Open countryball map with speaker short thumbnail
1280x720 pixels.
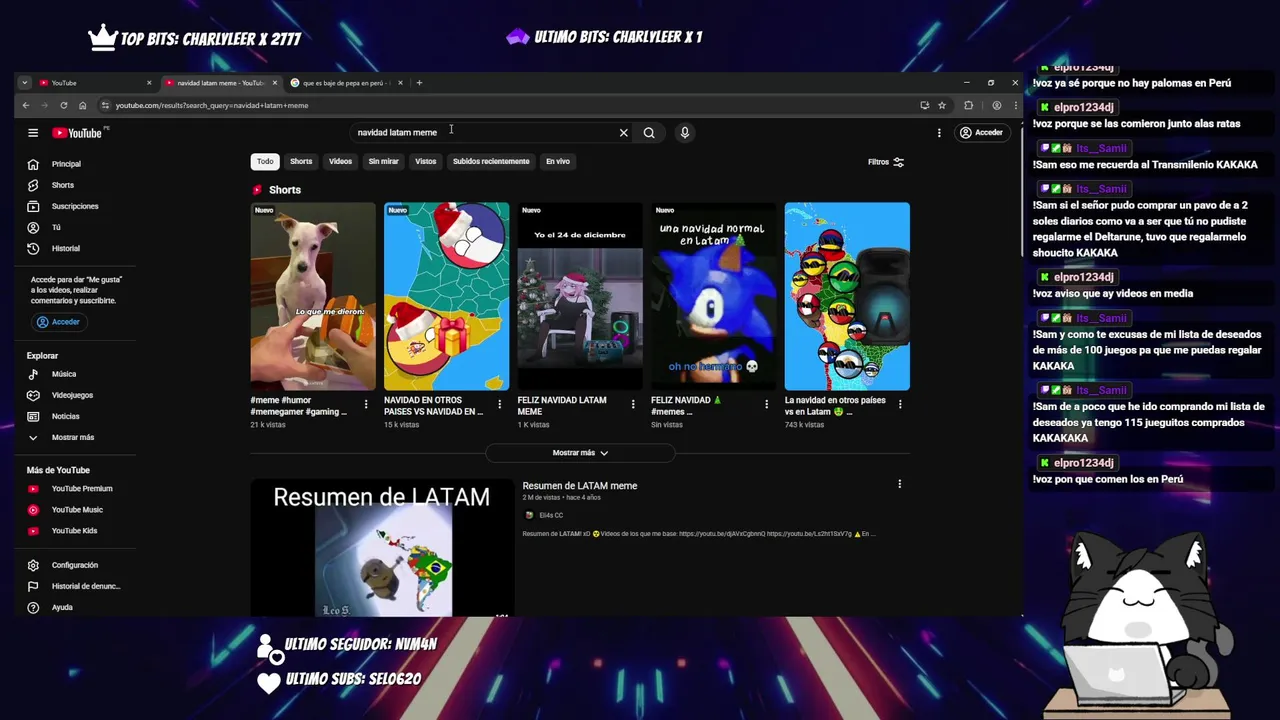pos(847,296)
